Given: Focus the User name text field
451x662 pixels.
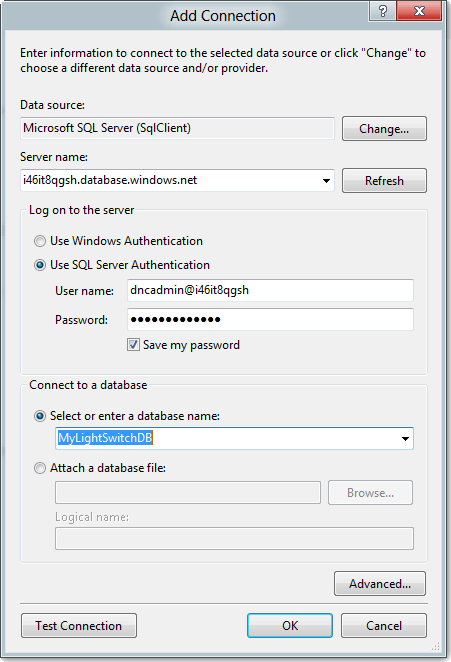Looking at the screenshot, I should coord(270,290).
